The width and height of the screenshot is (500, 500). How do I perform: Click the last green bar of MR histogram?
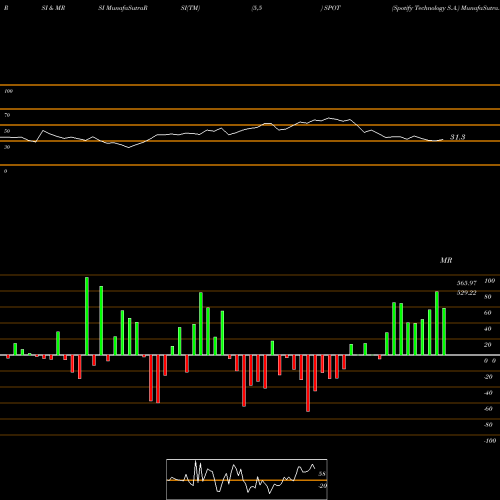point(444,332)
